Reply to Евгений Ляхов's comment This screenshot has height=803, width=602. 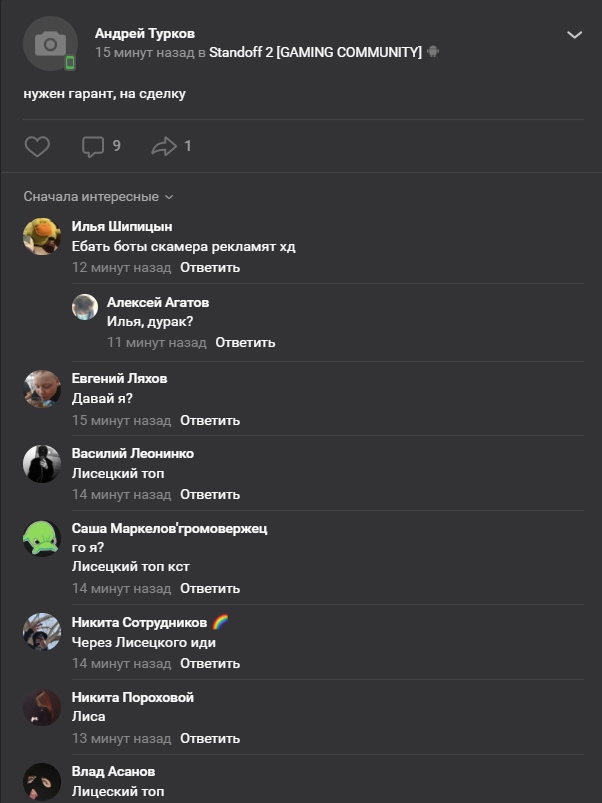coord(210,420)
